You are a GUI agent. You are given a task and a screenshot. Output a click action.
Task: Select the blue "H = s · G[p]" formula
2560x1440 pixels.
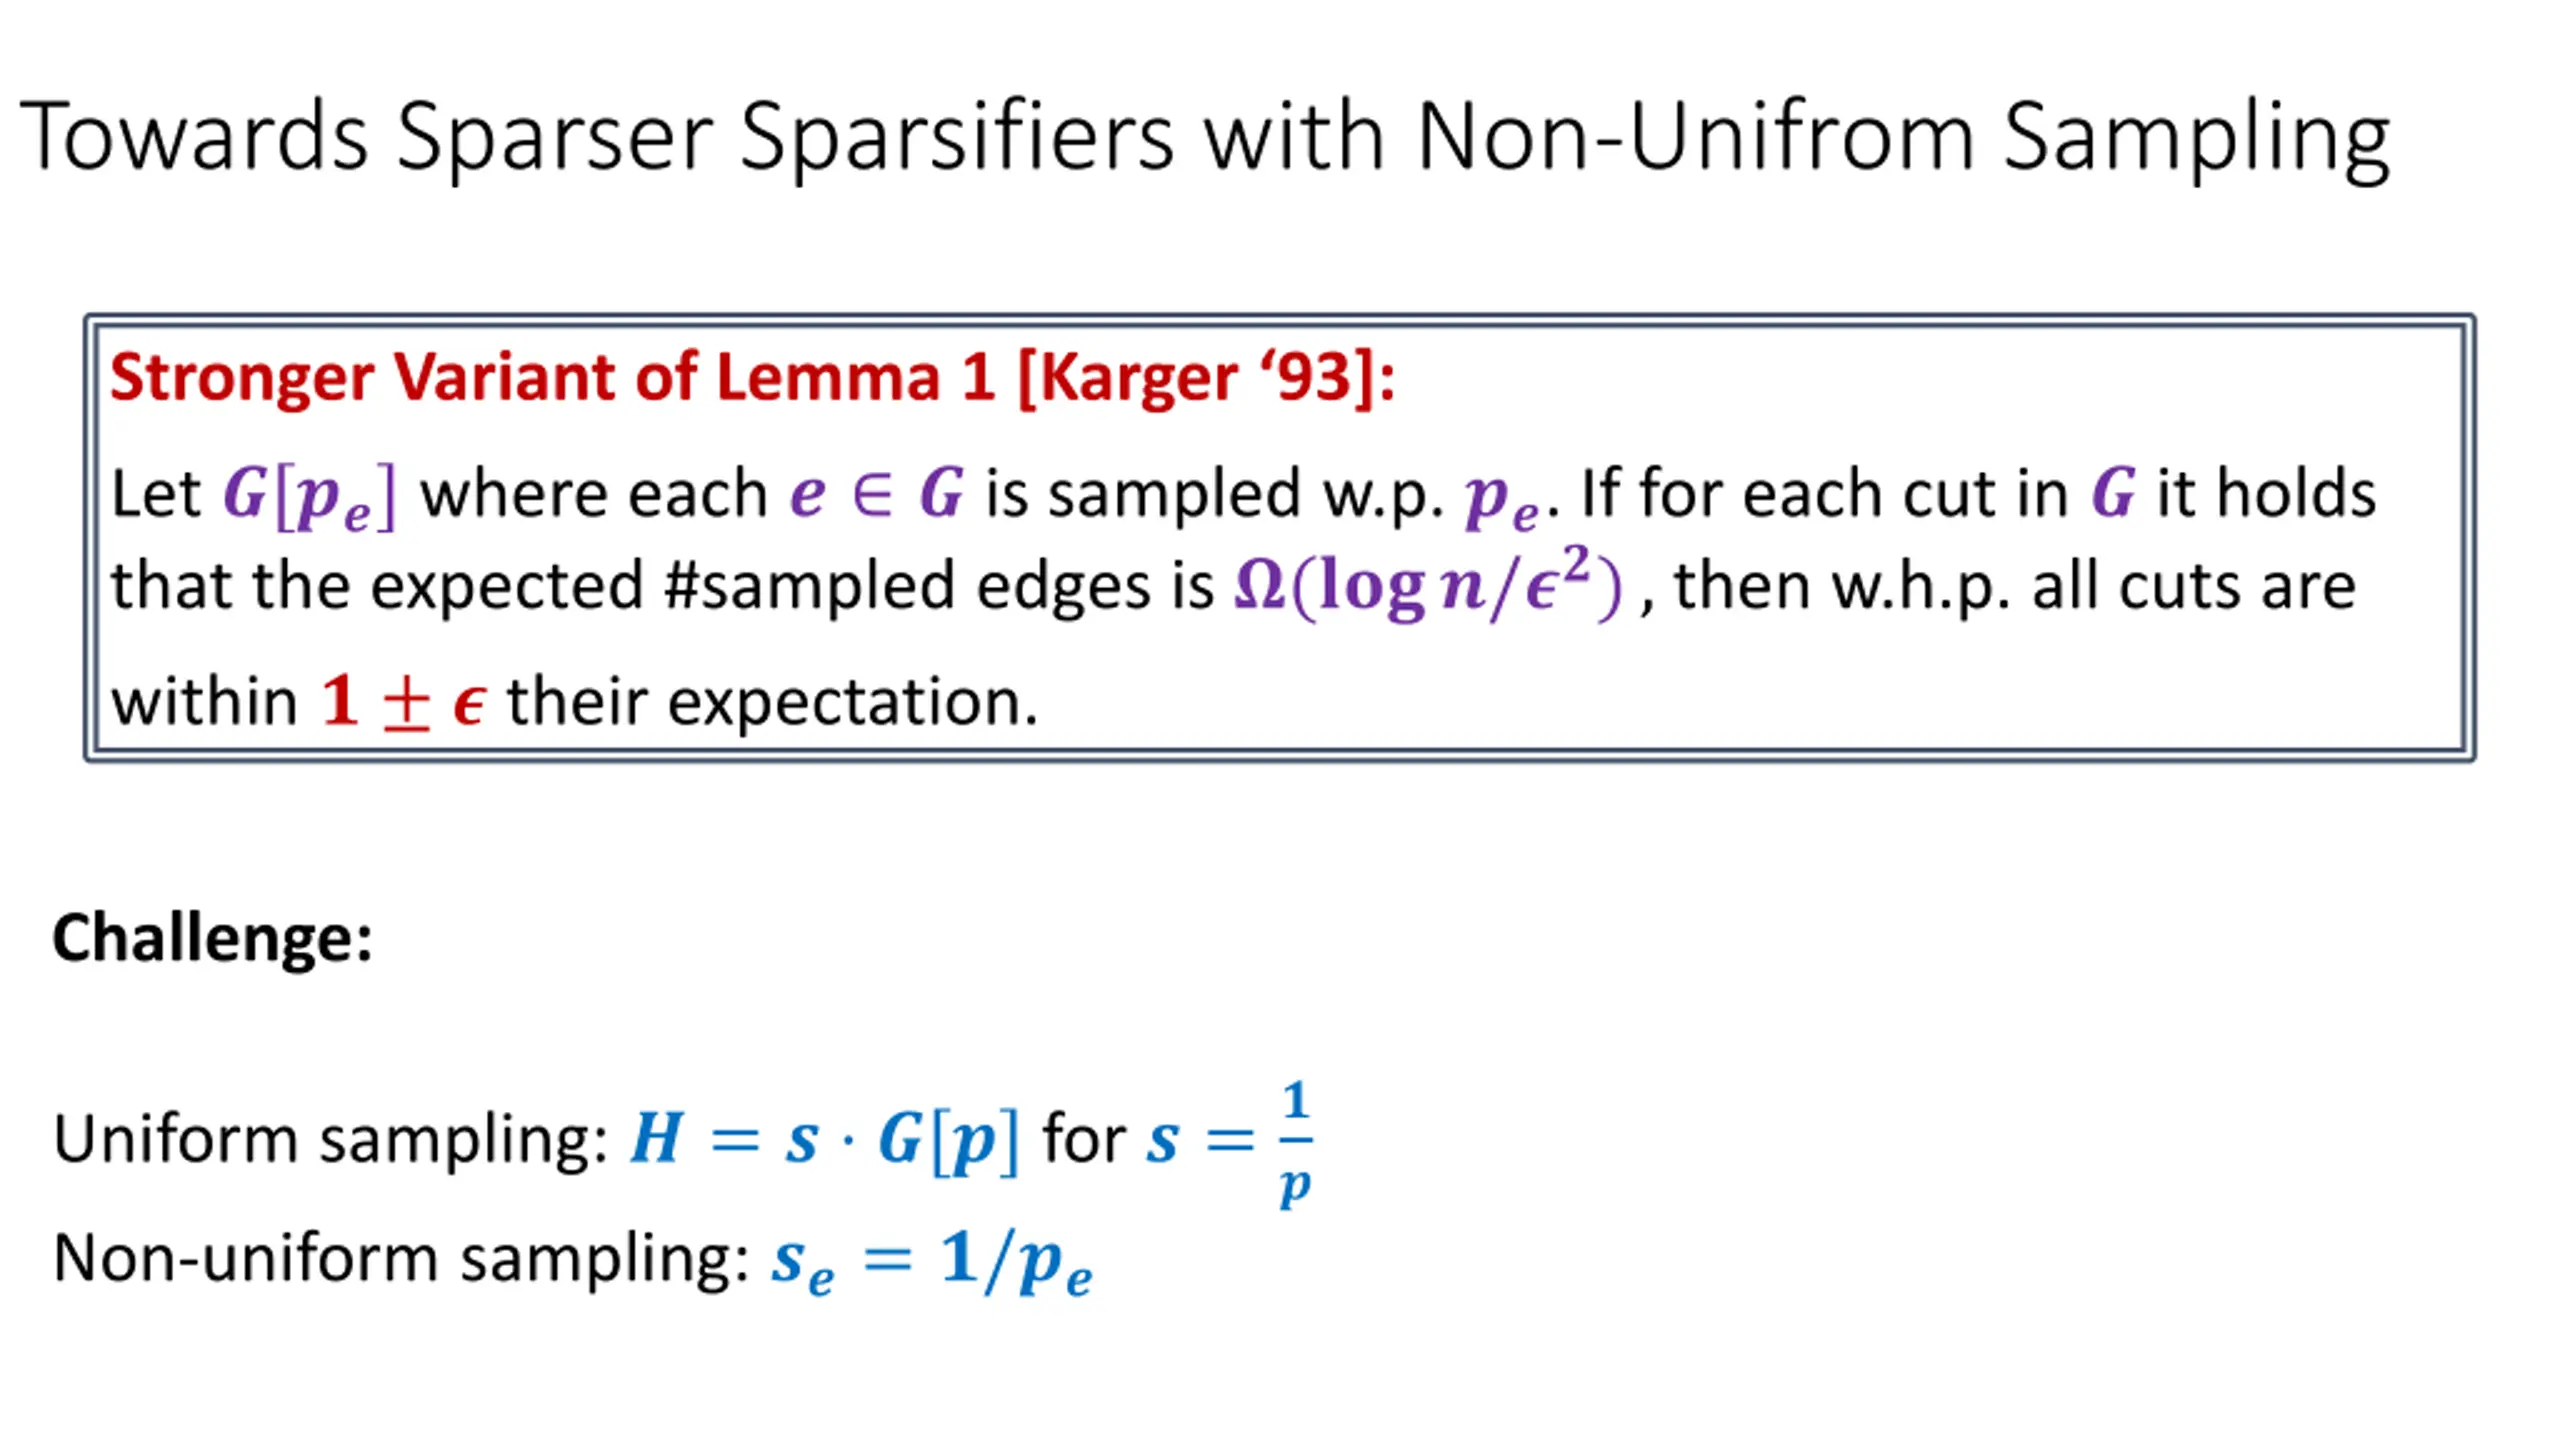pyautogui.click(x=824, y=1139)
